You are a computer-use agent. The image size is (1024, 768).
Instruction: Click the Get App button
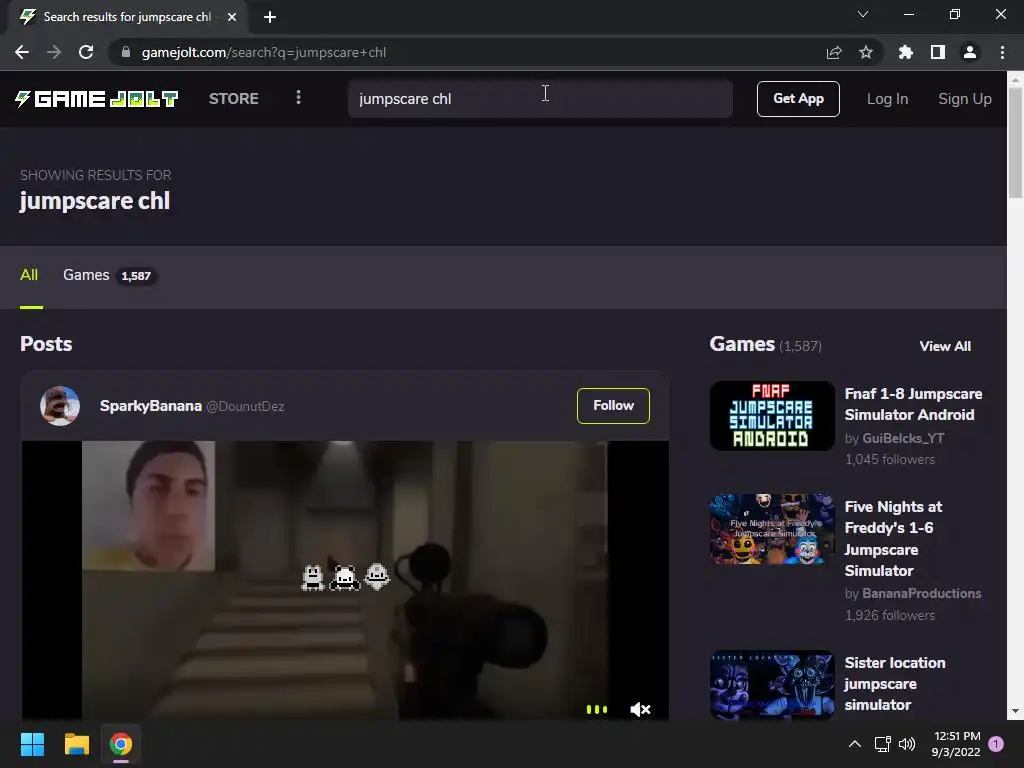click(x=798, y=99)
